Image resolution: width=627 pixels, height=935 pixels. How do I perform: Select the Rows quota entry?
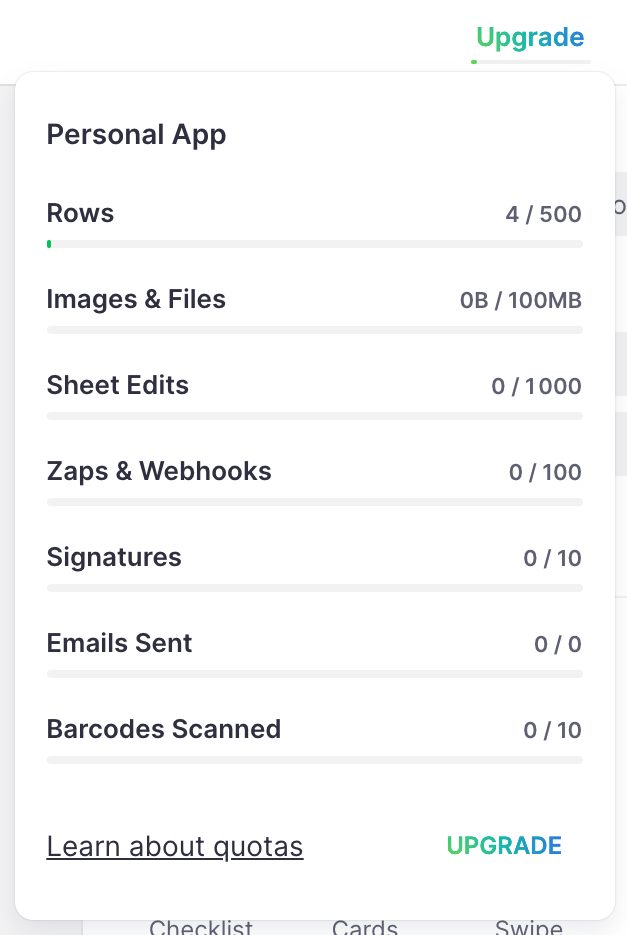80,213
